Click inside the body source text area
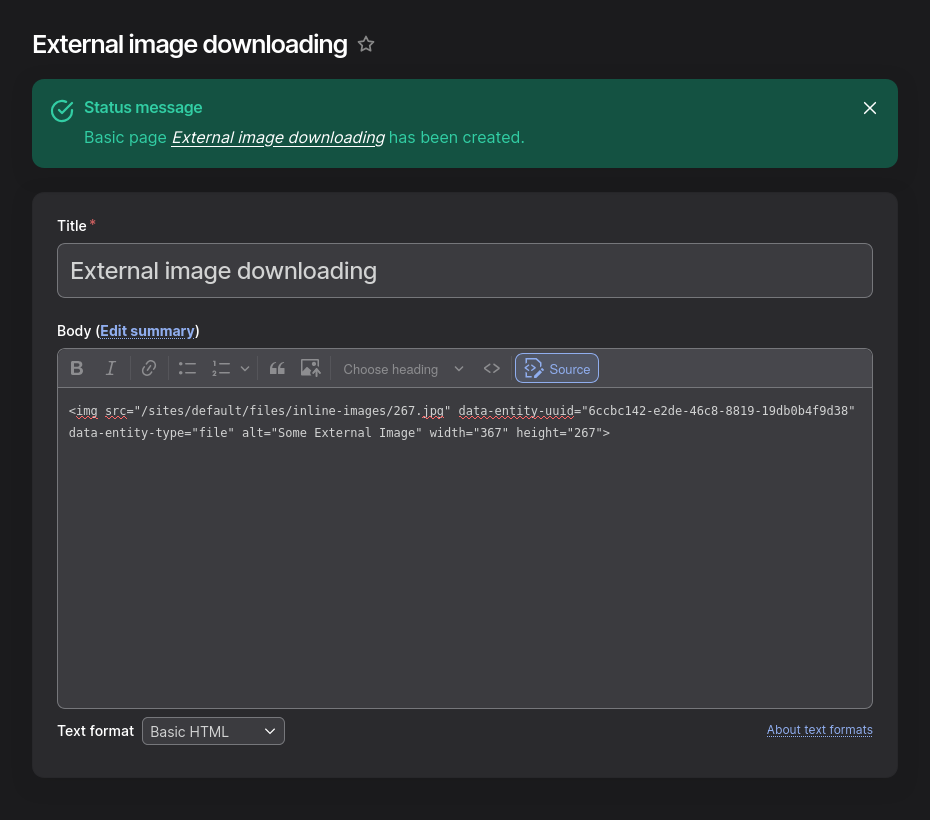 coord(464,548)
